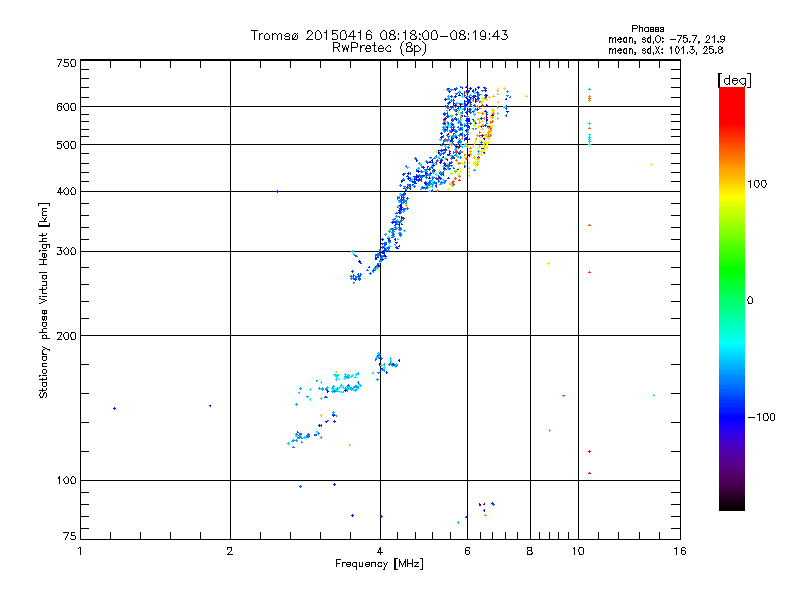Click the colorbar tick label '-100'

tap(762, 417)
